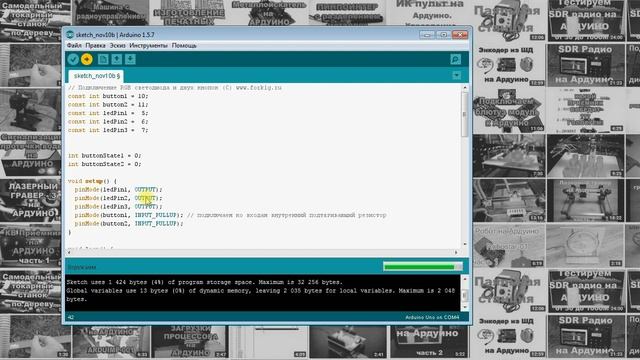Viewport: 640px width, 360px height.
Task: Close the Arduino IDE window
Action: [x=460, y=35]
